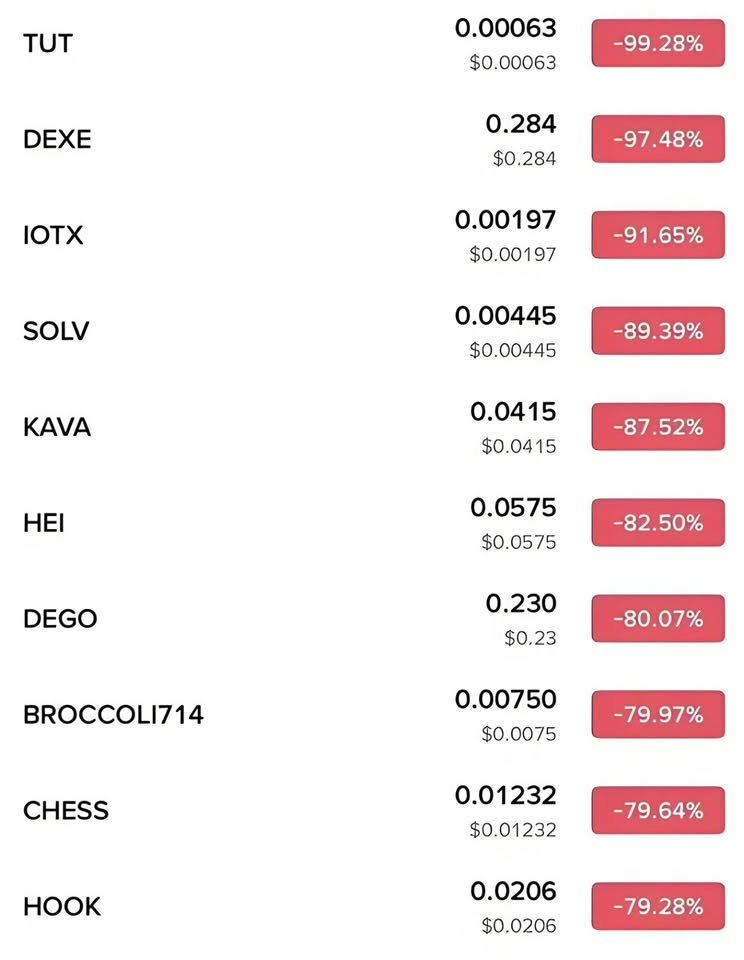Select the DEXE trading pair
Viewport: 744px width, 960px height.
pyautogui.click(x=372, y=139)
